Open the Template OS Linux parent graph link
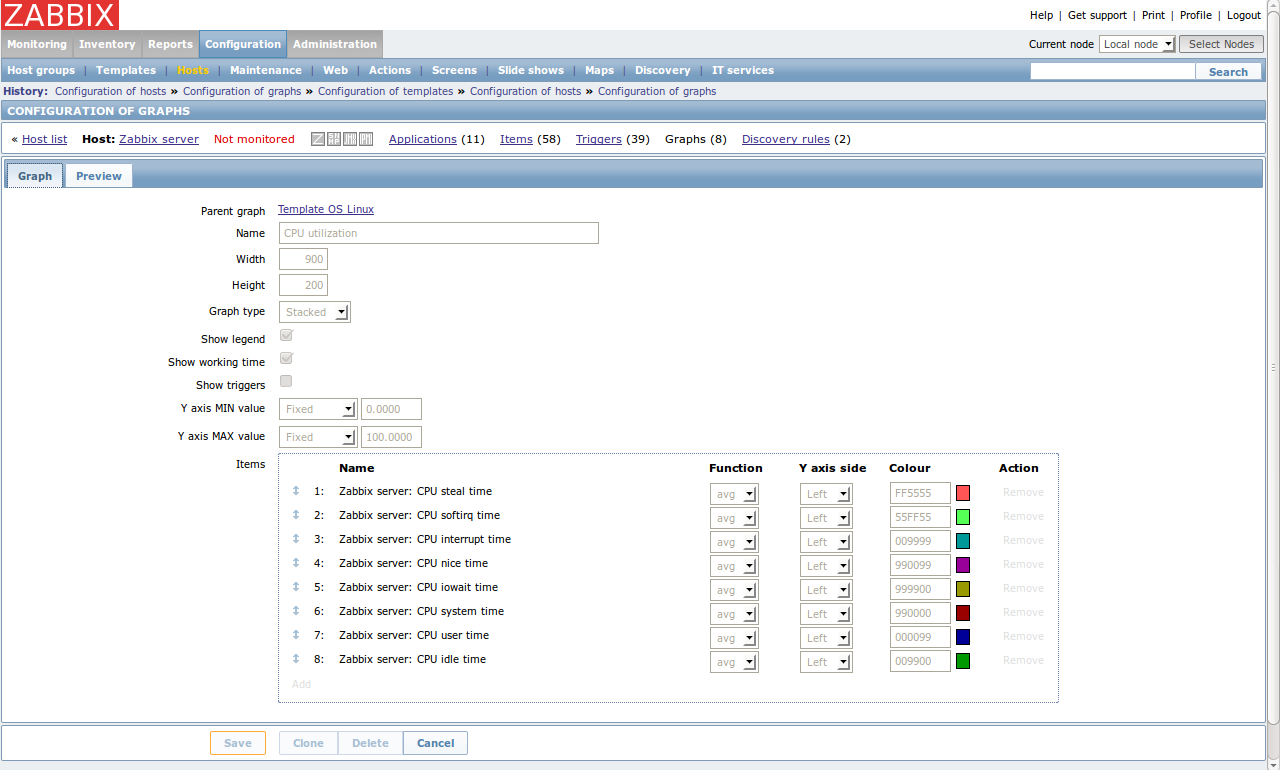This screenshot has height=770, width=1280. click(326, 209)
